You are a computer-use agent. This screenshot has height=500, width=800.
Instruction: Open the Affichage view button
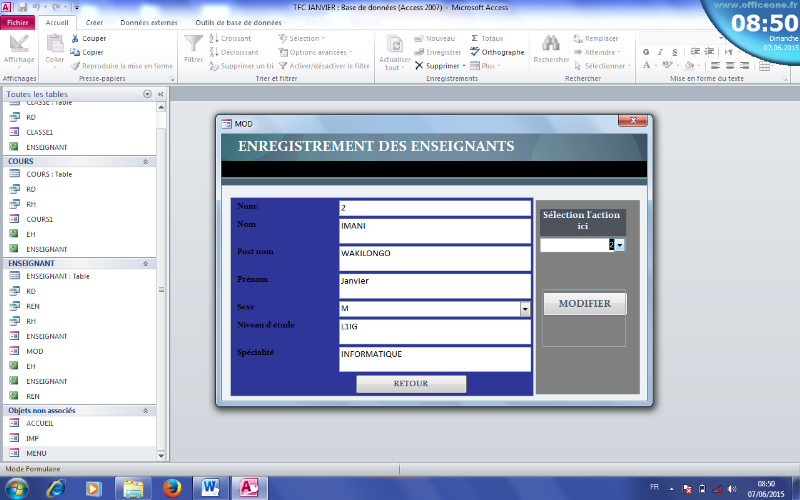pos(19,51)
